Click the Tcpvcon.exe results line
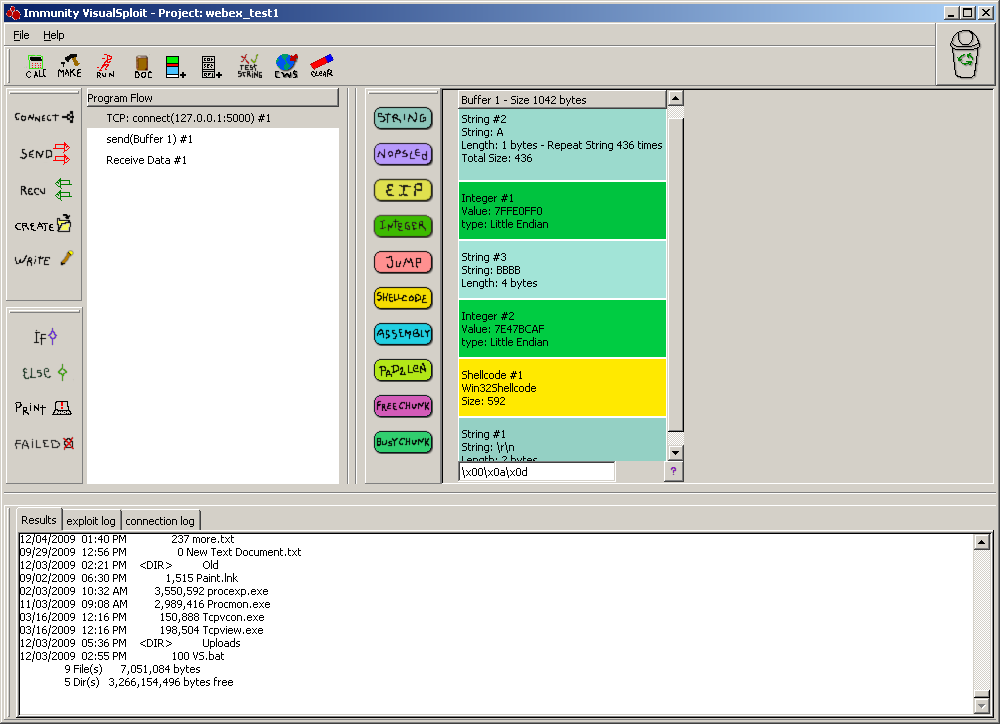 click(142, 617)
